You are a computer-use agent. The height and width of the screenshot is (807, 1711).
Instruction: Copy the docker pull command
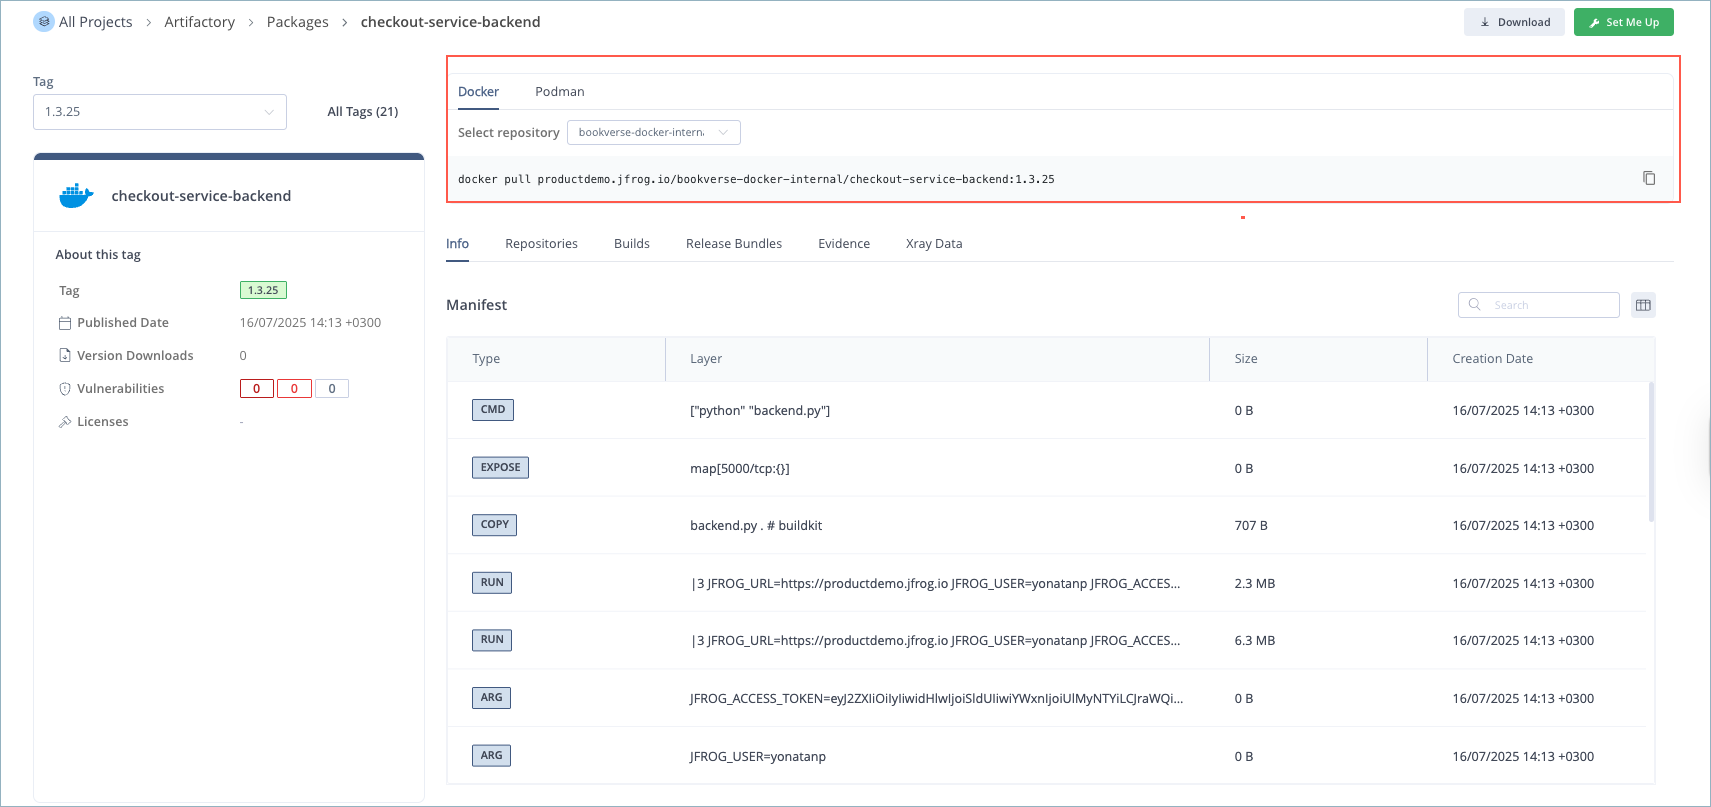[1649, 178]
